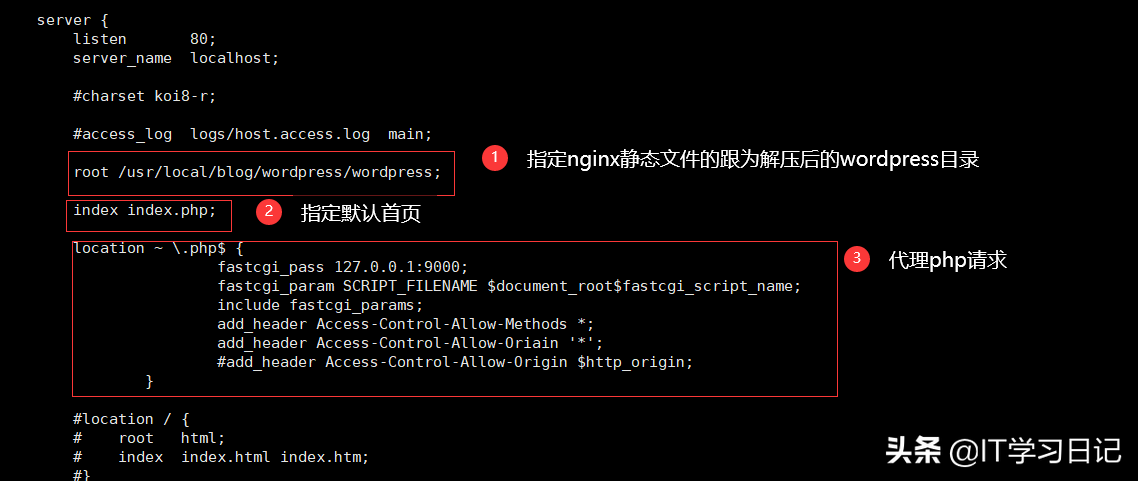Image resolution: width=1138 pixels, height=481 pixels.
Task: Click the include fastcgi_params line
Action: (x=320, y=305)
